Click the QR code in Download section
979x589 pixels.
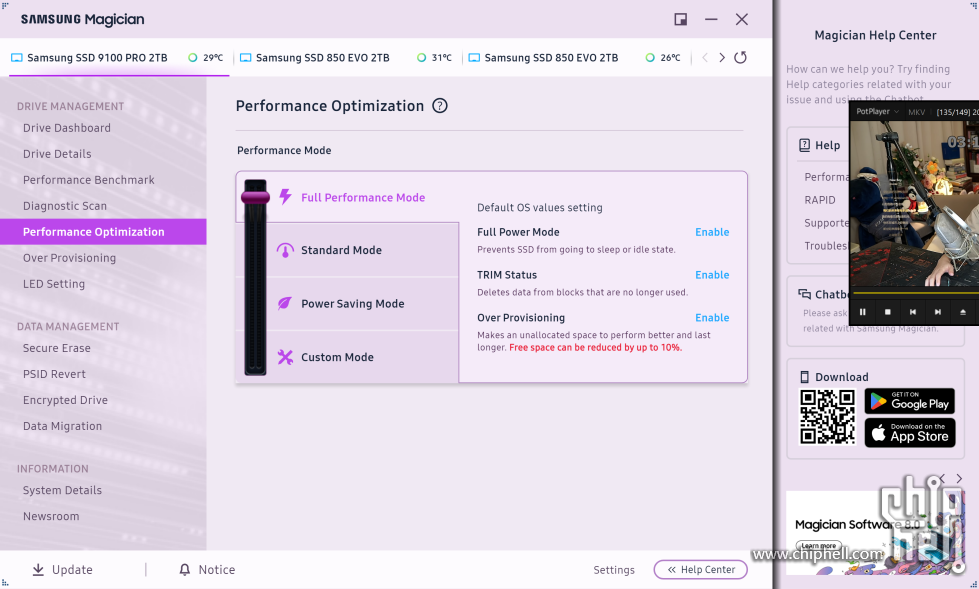[x=827, y=417]
